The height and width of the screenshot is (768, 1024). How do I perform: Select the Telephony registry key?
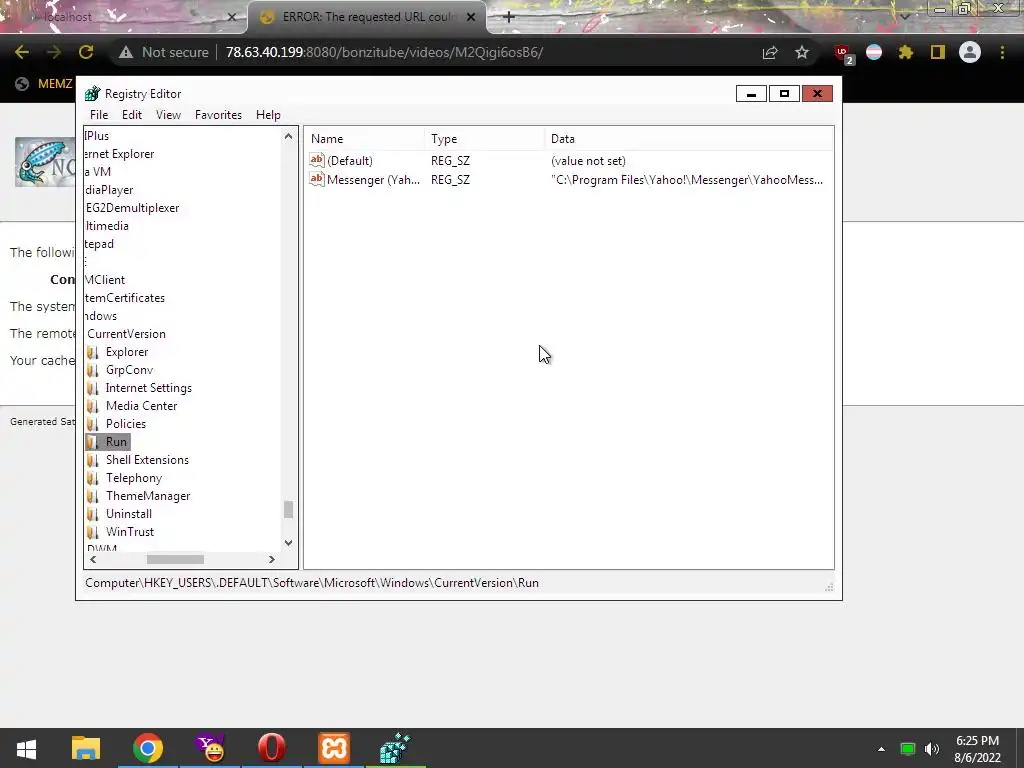click(x=134, y=478)
